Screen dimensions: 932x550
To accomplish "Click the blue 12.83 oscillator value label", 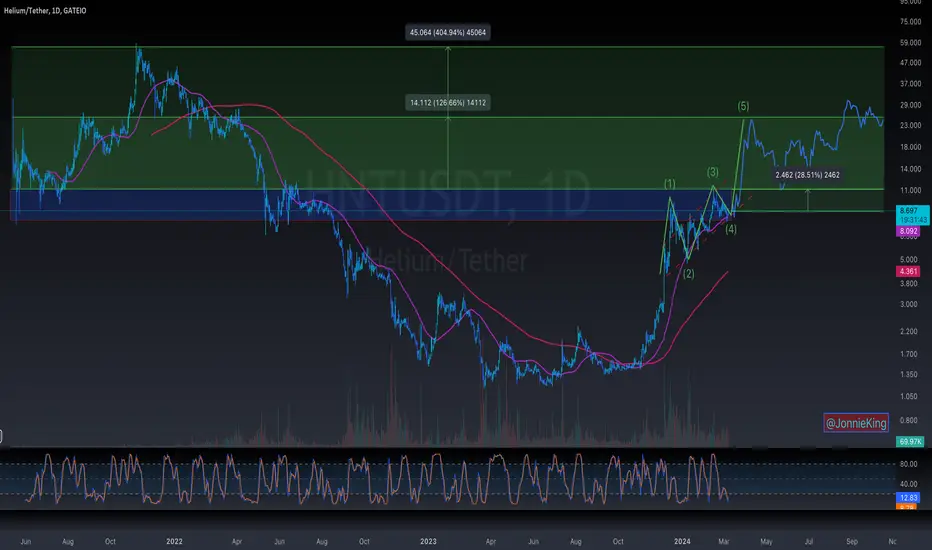I will pos(908,498).
